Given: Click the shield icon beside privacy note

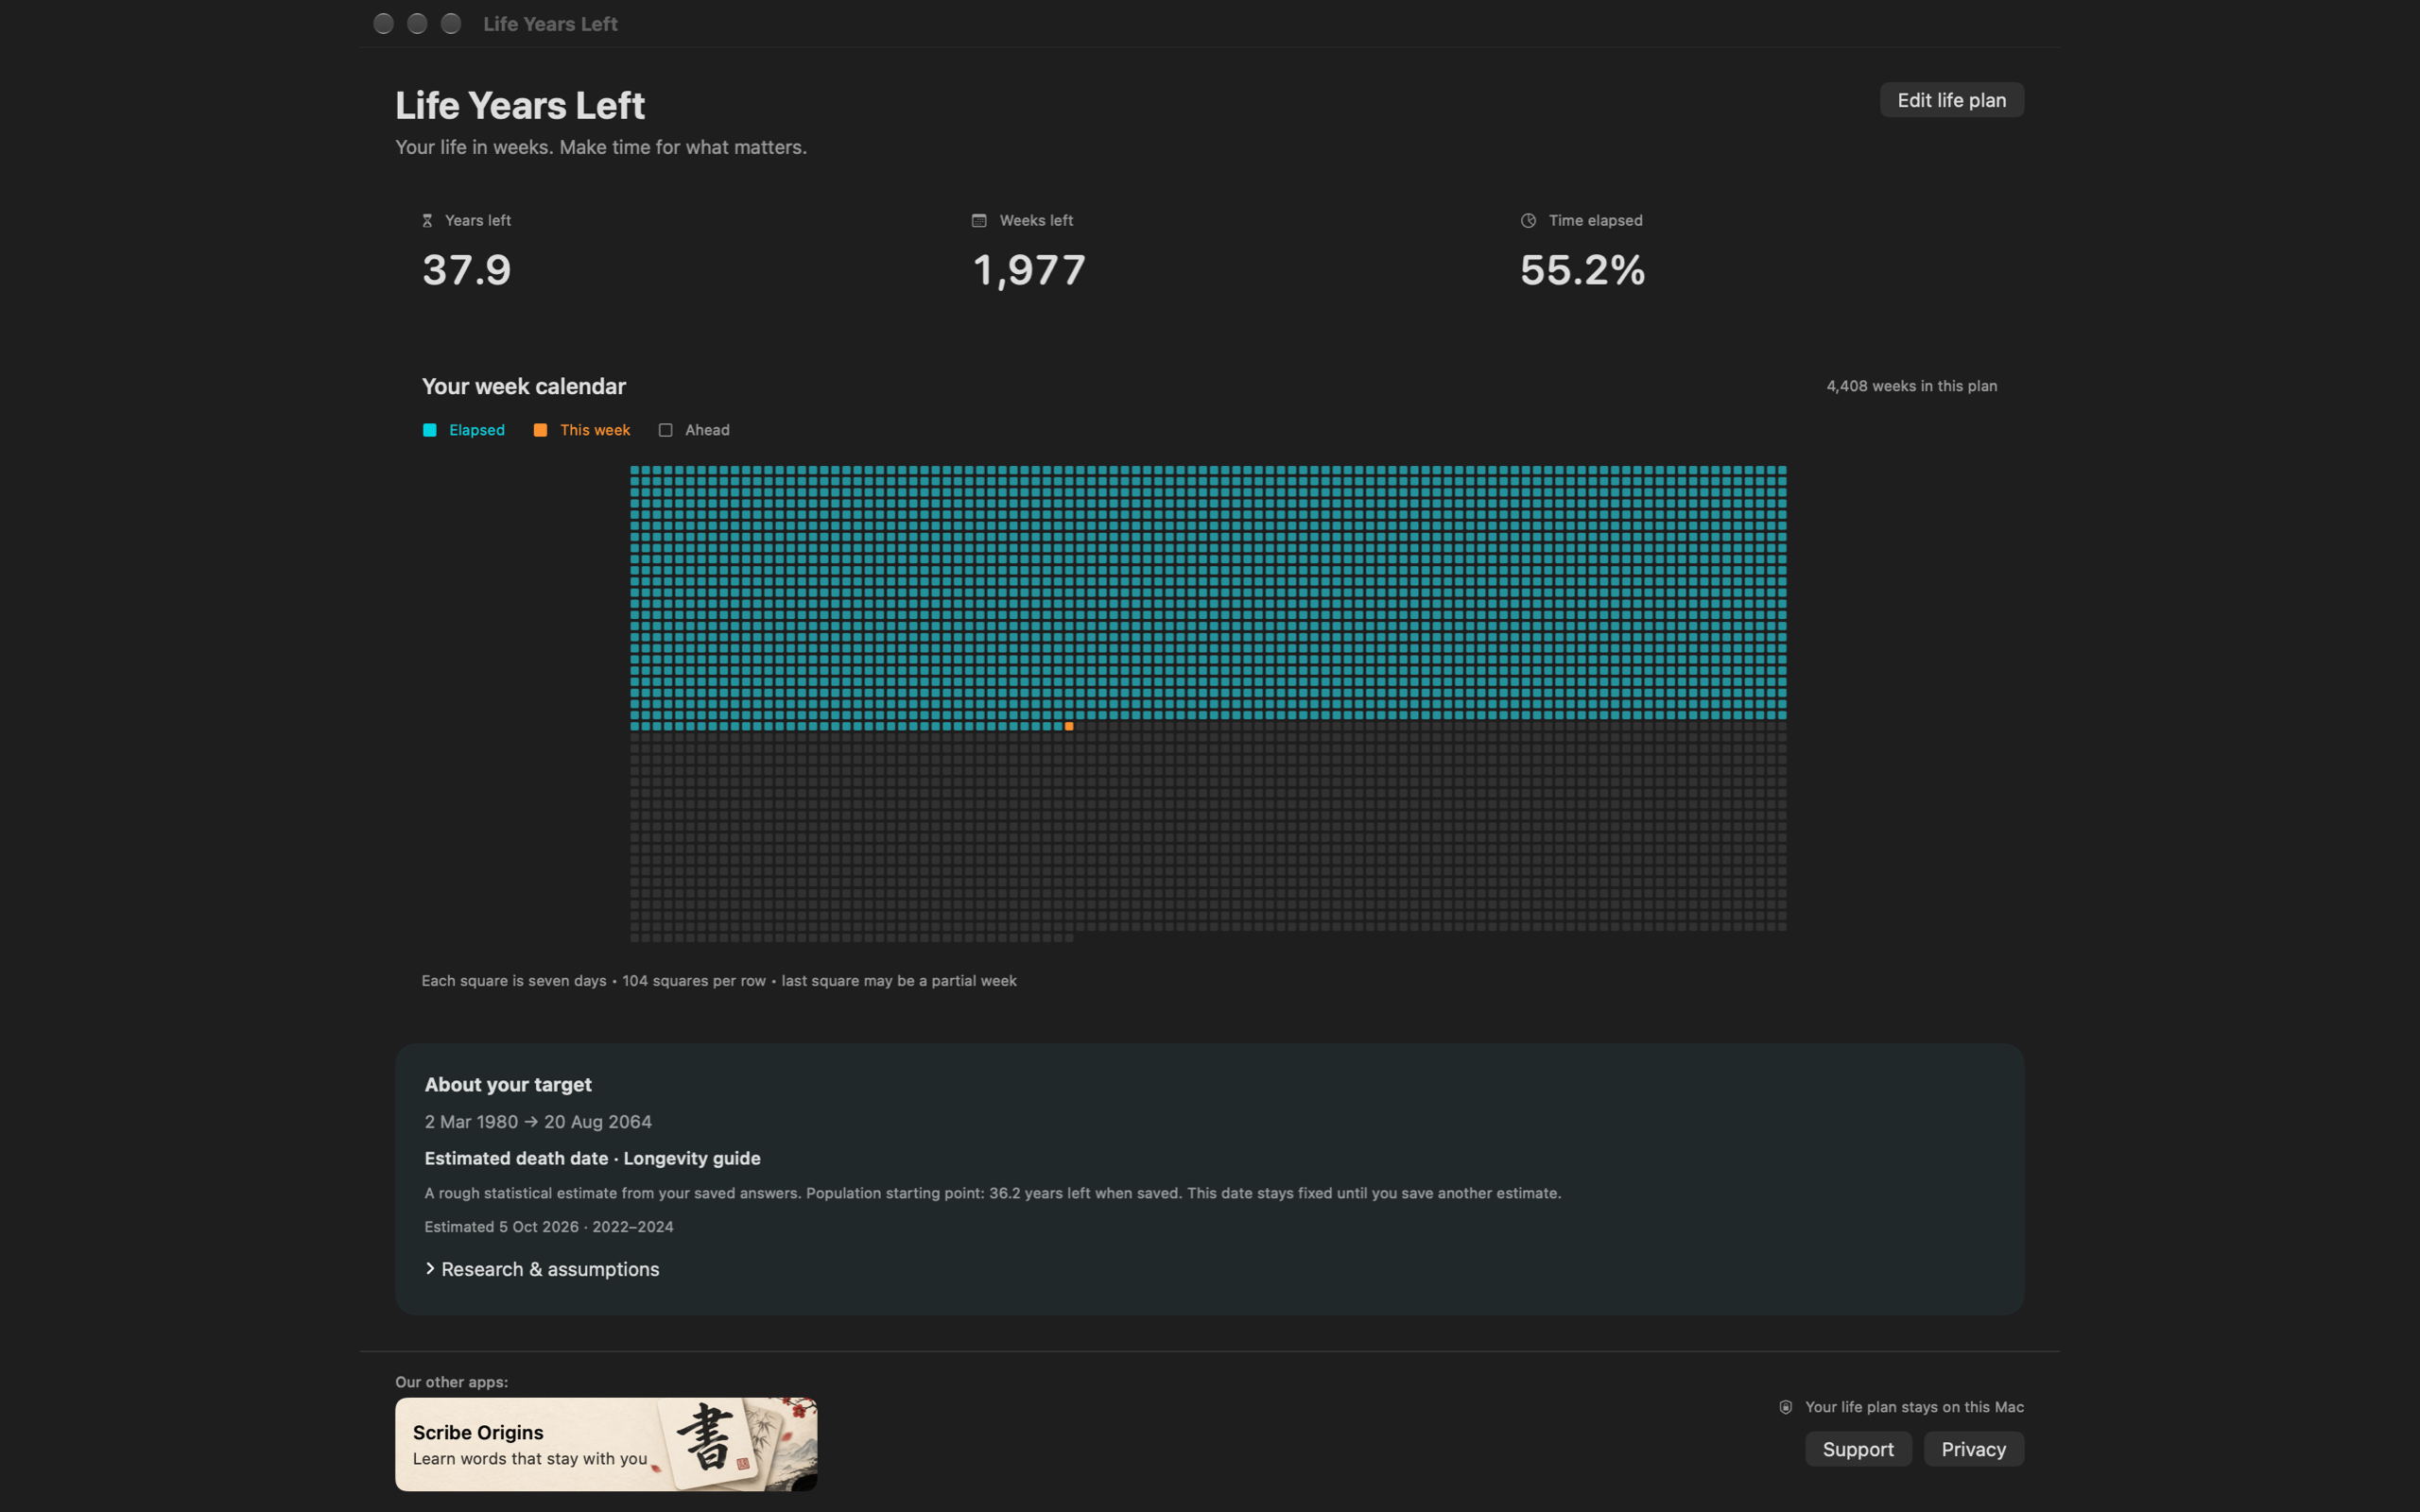Looking at the screenshot, I should [1785, 1407].
